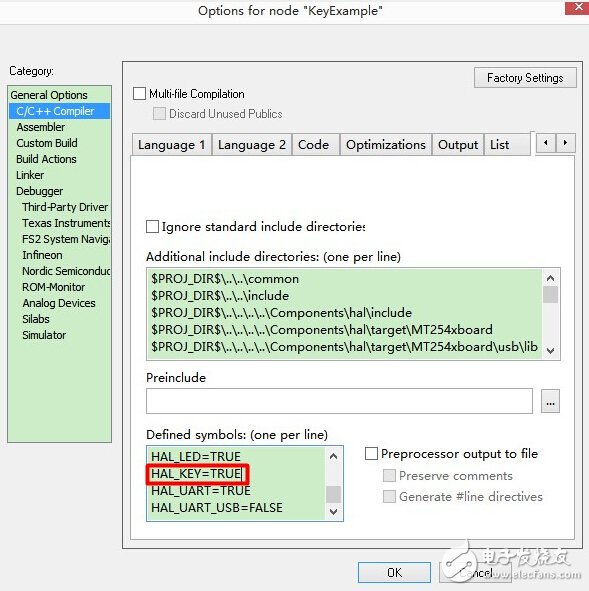This screenshot has width=589, height=591.
Task: Open the Language 1 tab
Action: pos(172,145)
